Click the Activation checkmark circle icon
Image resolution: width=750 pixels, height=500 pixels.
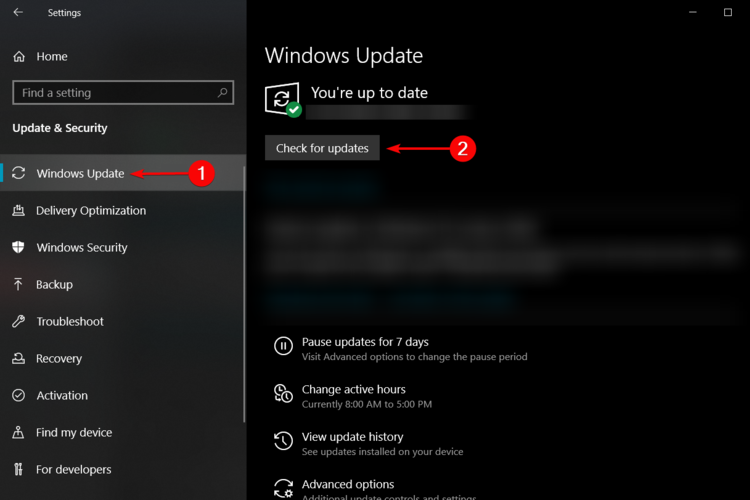(x=19, y=395)
